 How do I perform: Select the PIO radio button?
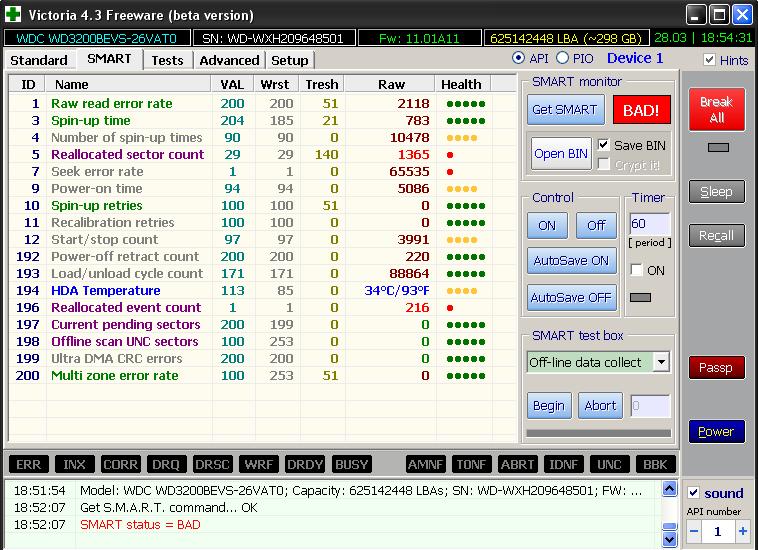click(x=562, y=58)
